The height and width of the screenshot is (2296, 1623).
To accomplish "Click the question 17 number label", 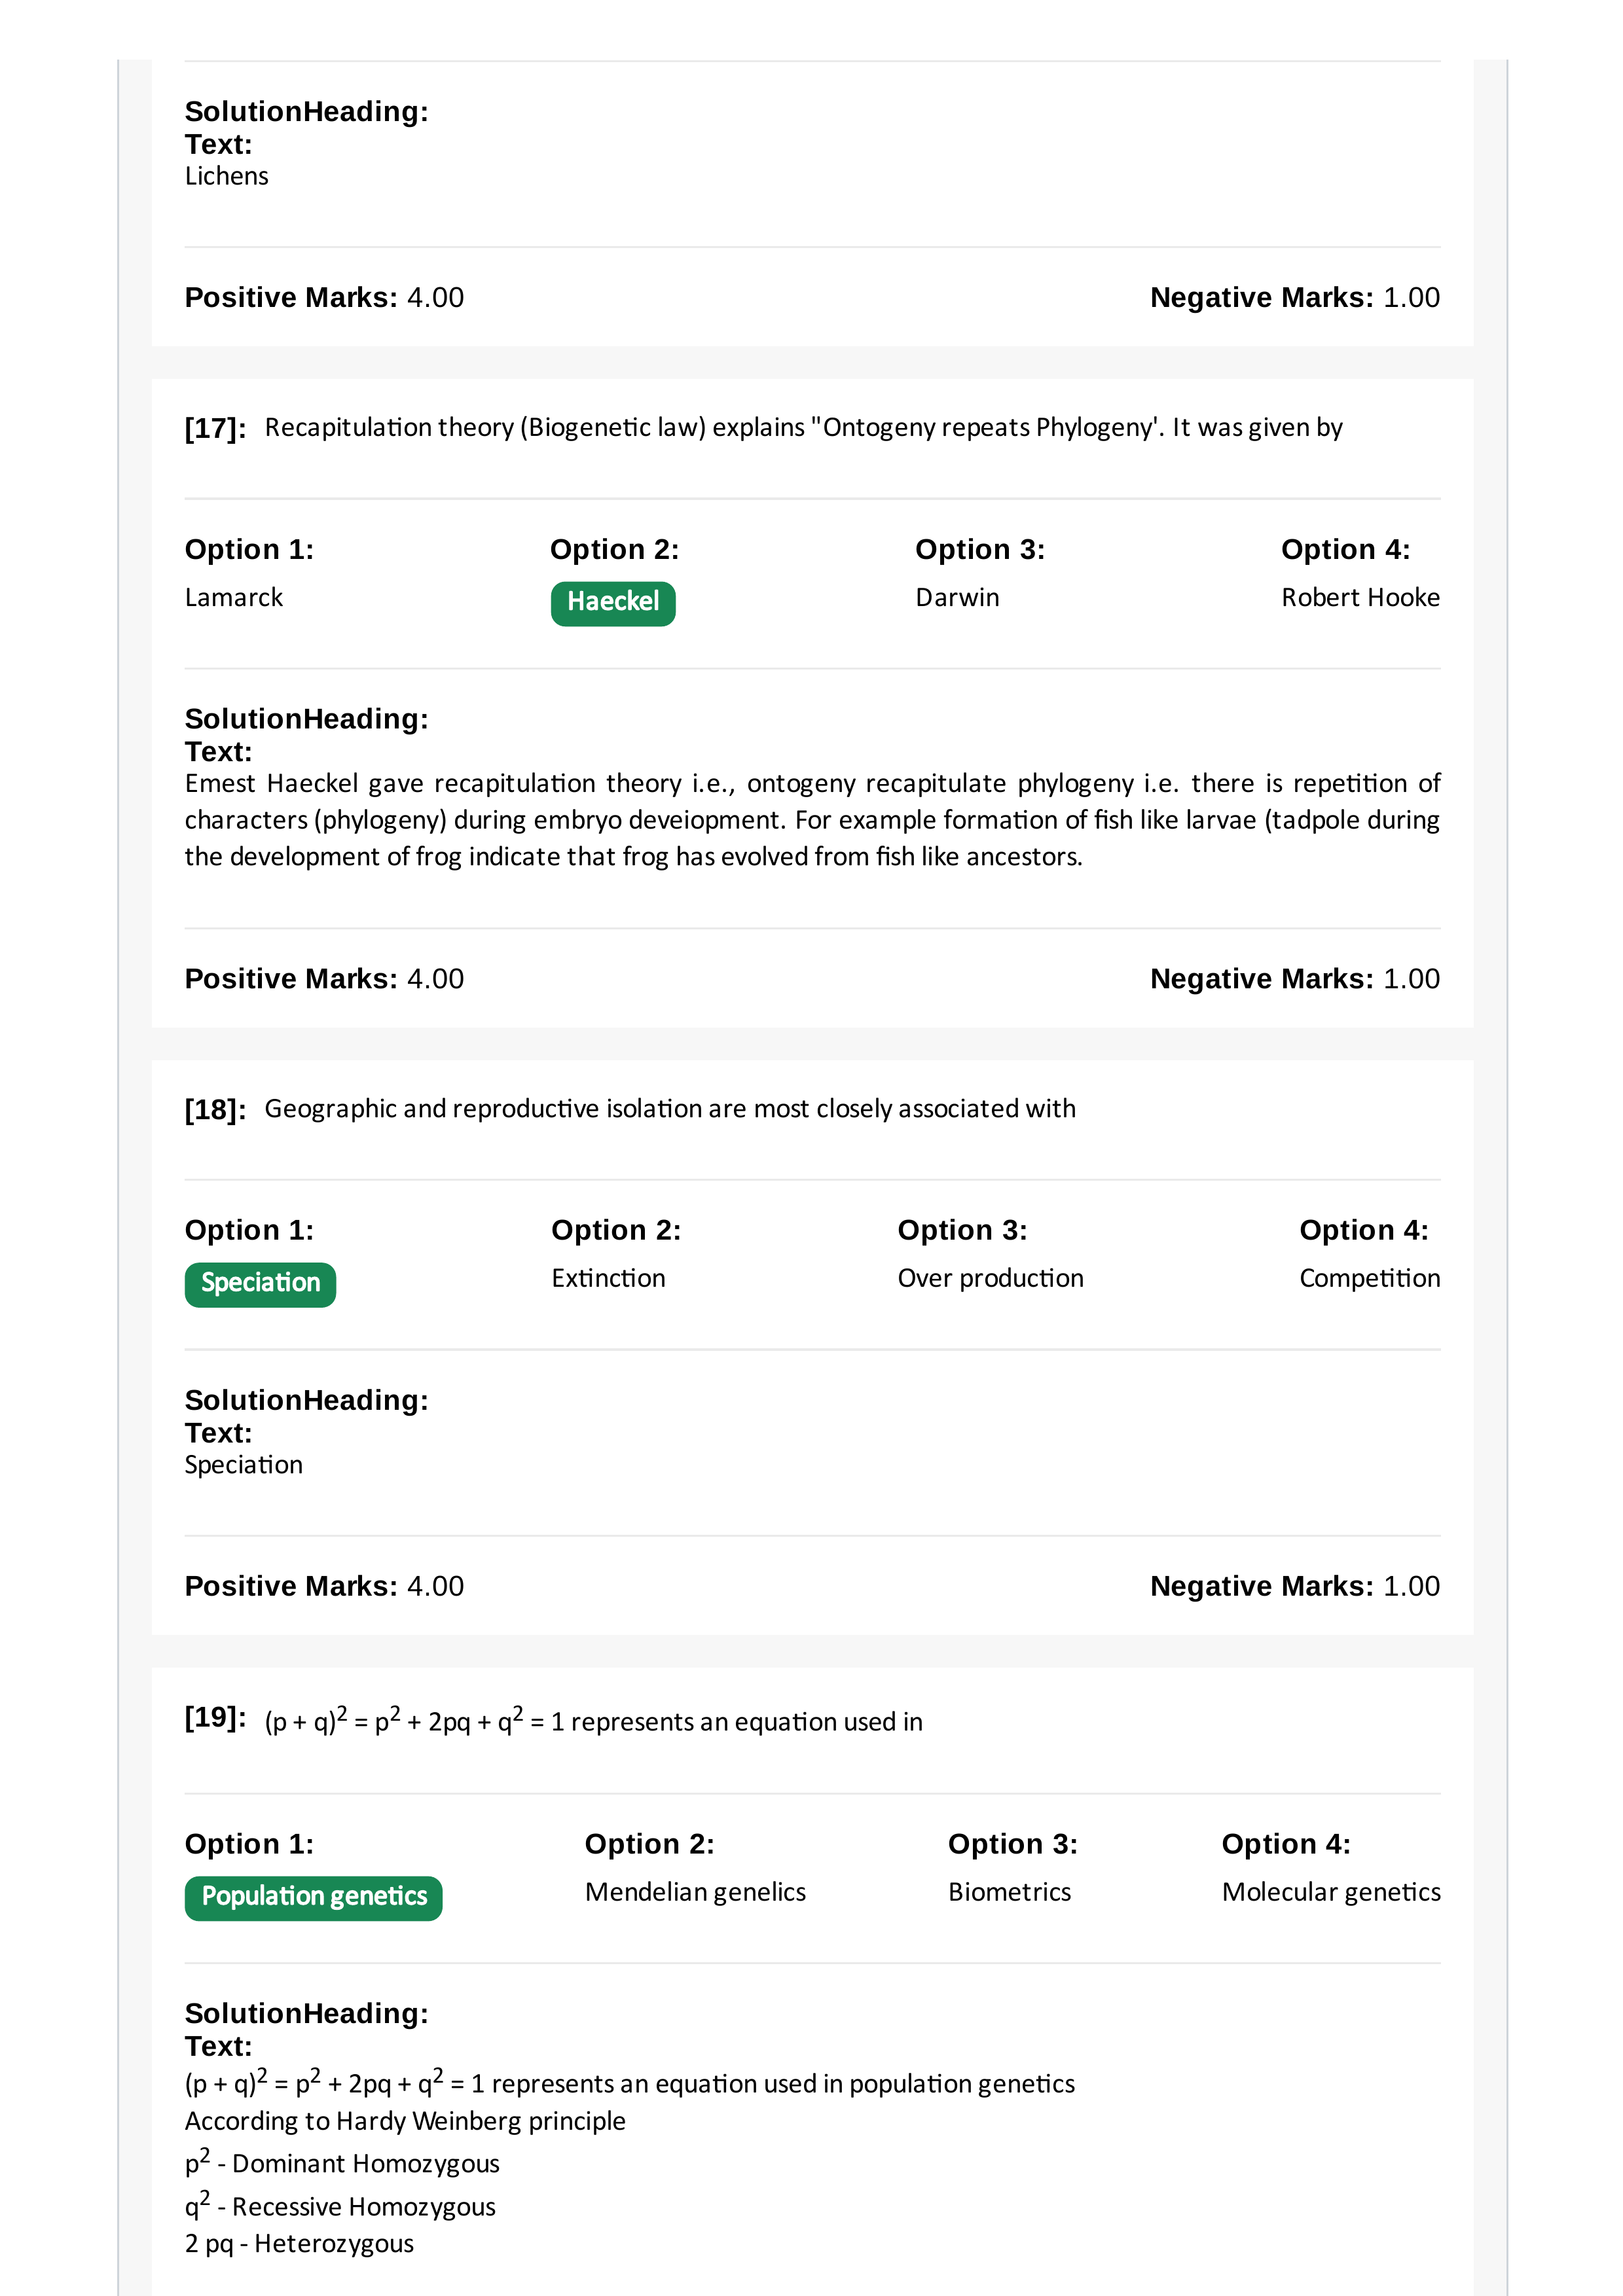I will tap(215, 429).
